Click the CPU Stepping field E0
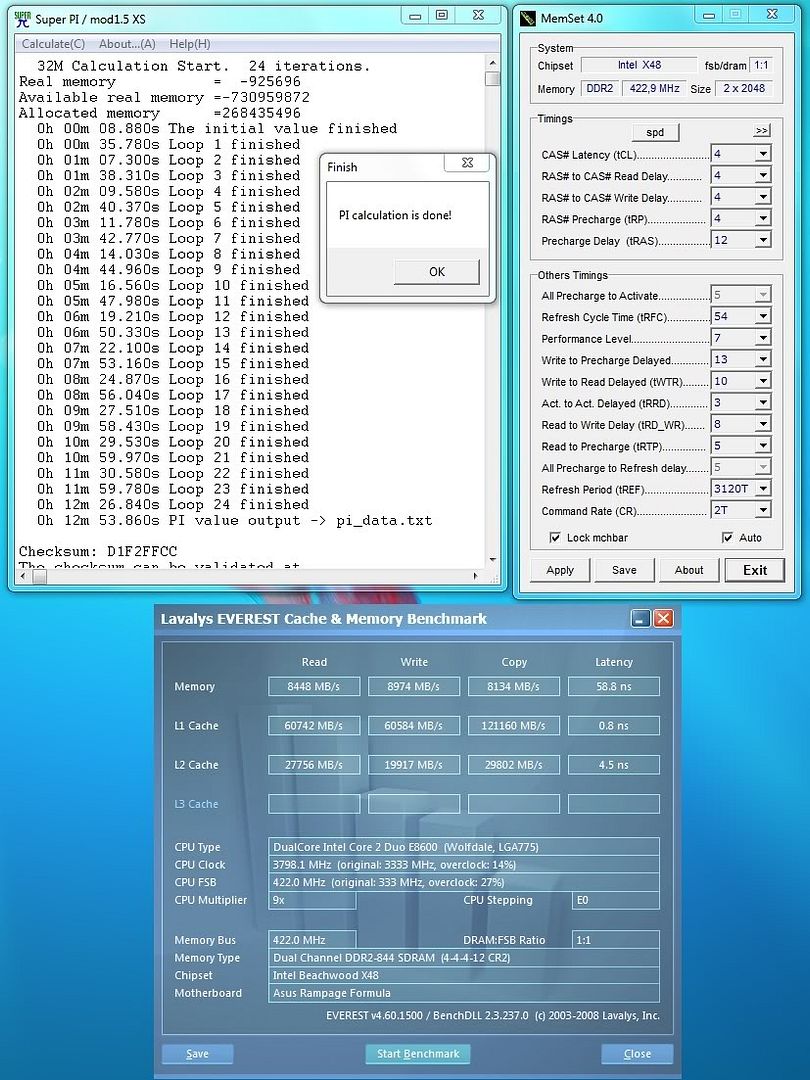 [x=616, y=900]
